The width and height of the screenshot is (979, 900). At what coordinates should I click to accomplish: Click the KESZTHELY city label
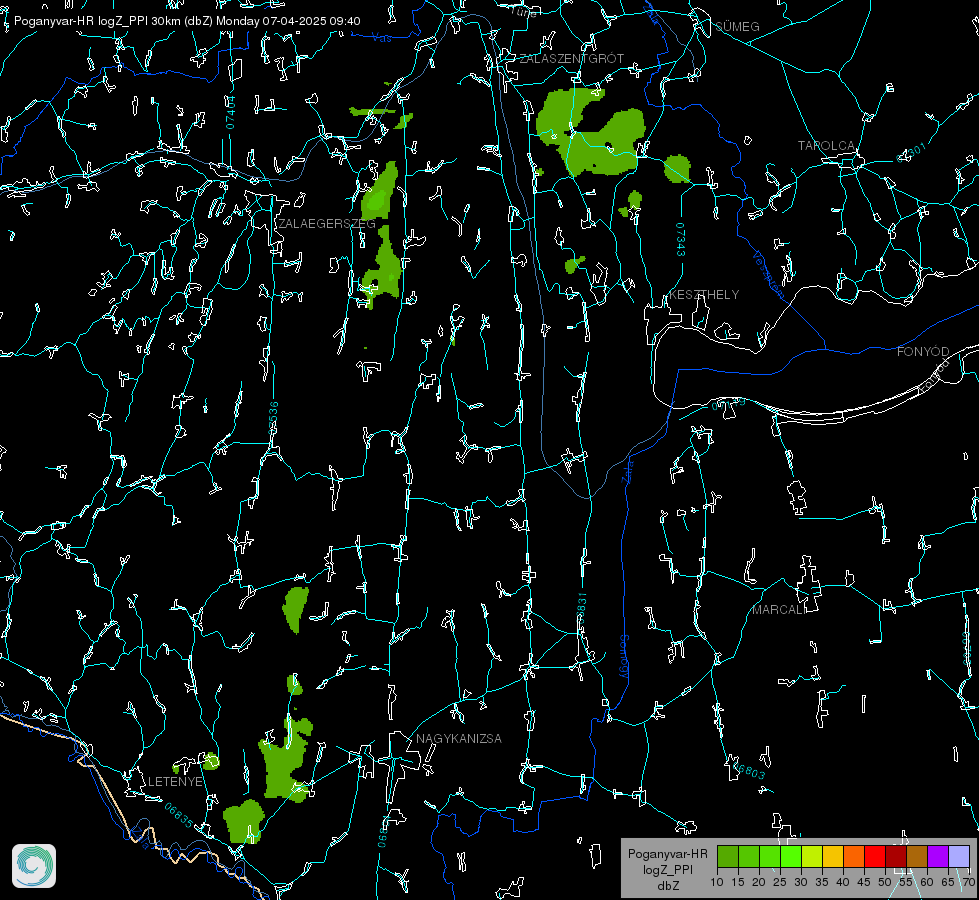pos(704,294)
